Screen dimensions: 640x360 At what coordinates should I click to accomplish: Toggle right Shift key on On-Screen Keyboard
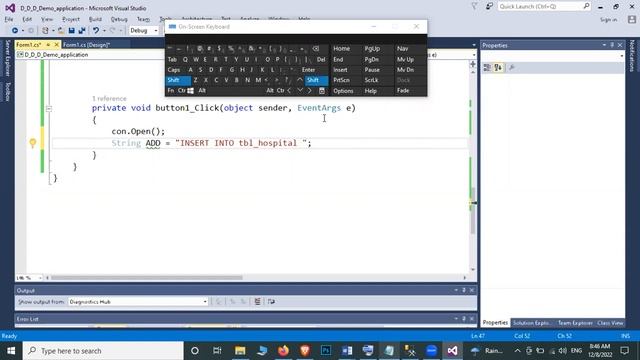point(317,80)
